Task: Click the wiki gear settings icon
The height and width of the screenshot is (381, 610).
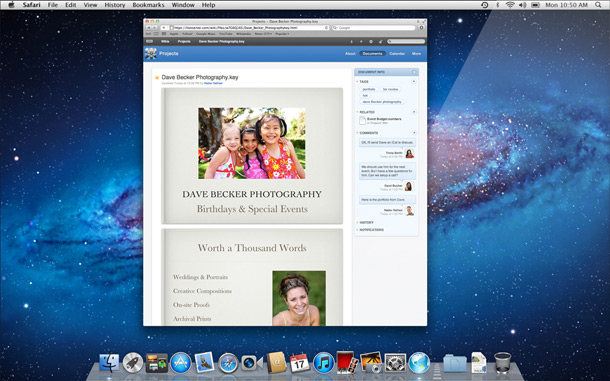Action: [371, 42]
